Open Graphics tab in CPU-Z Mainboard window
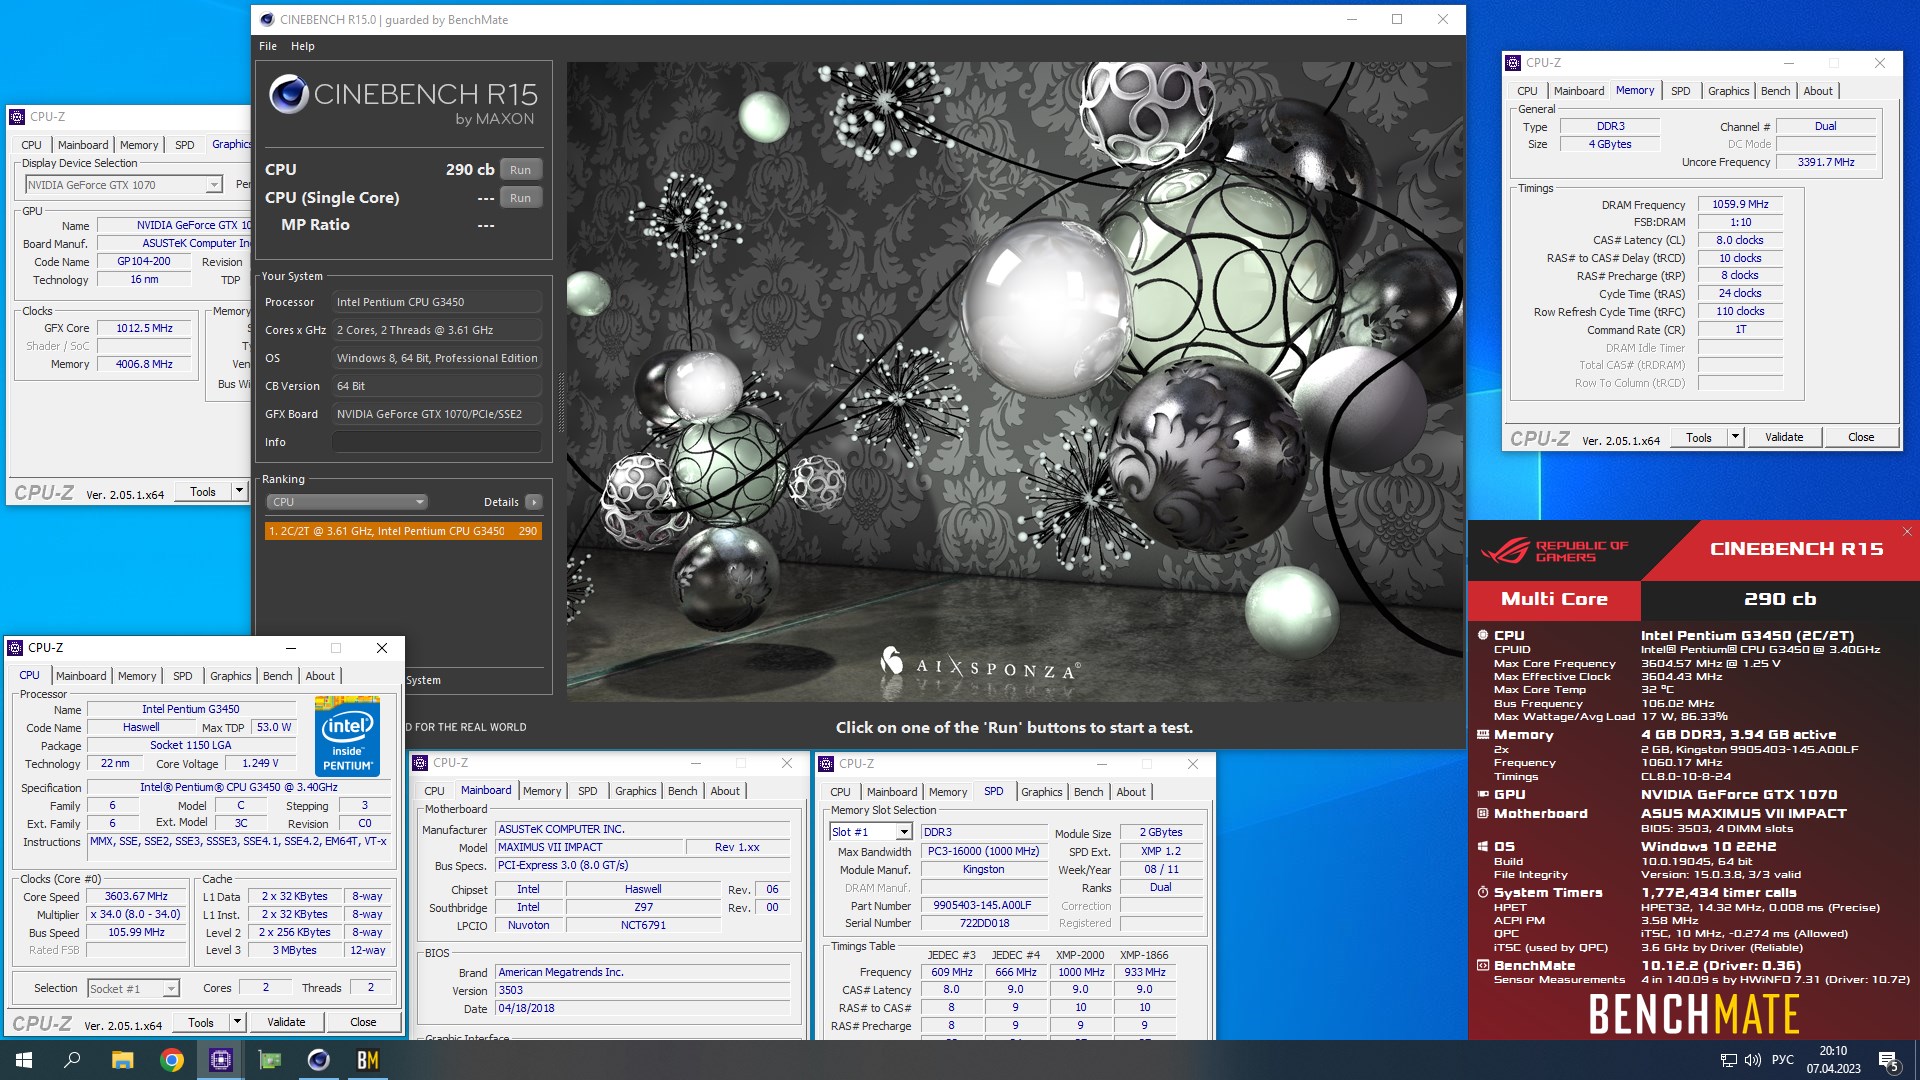This screenshot has height=1080, width=1920. (636, 791)
